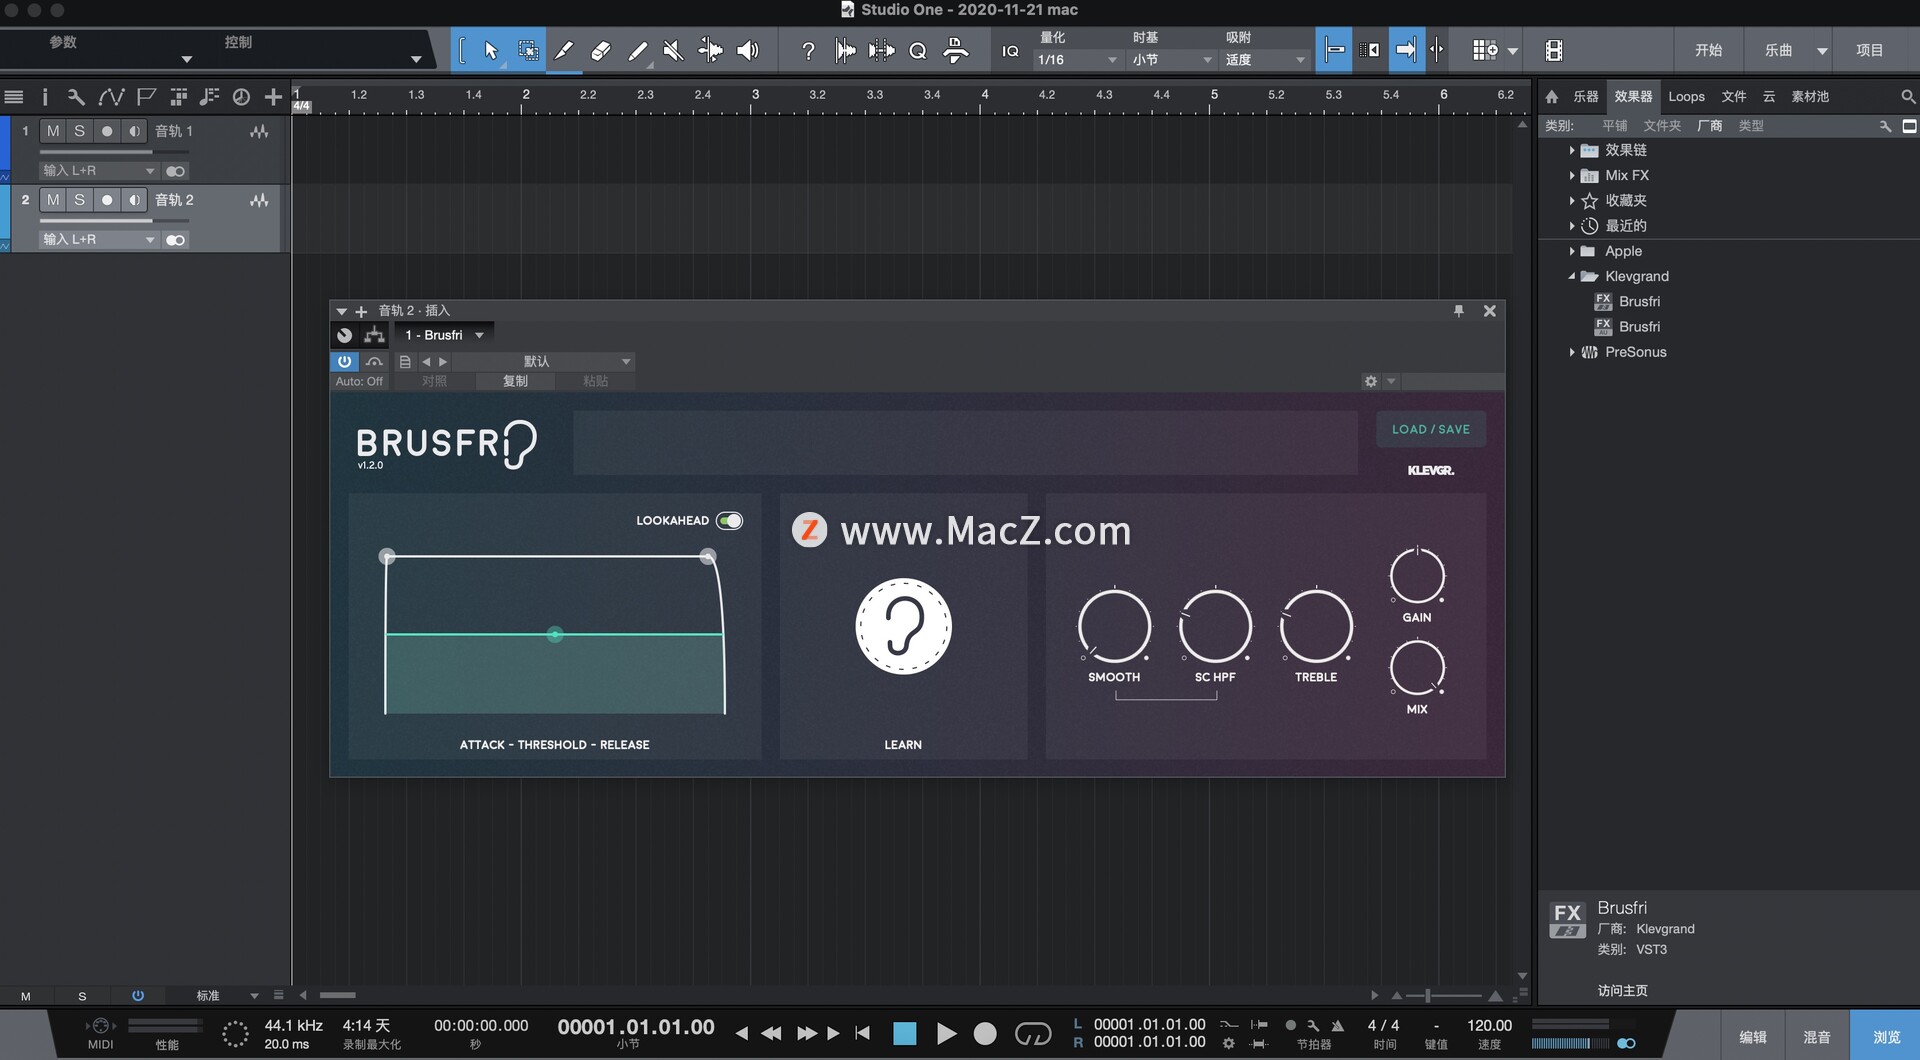
Task: Mute track 音轨 1
Action: click(53, 131)
